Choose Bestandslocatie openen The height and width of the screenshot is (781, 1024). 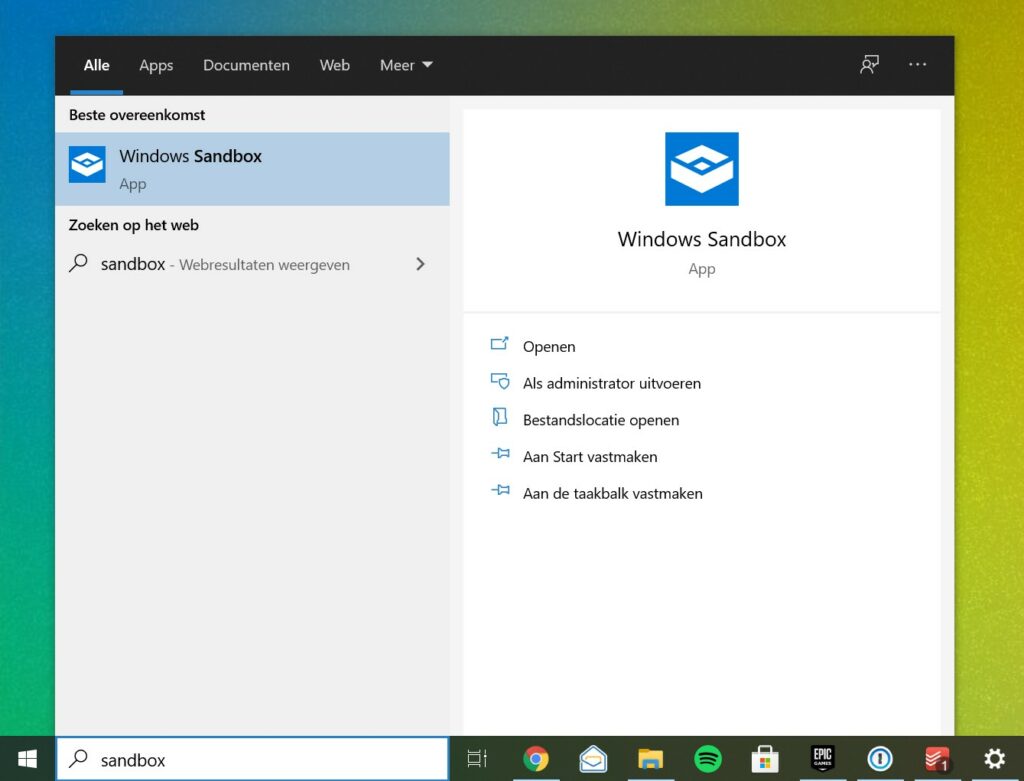pyautogui.click(x=601, y=420)
